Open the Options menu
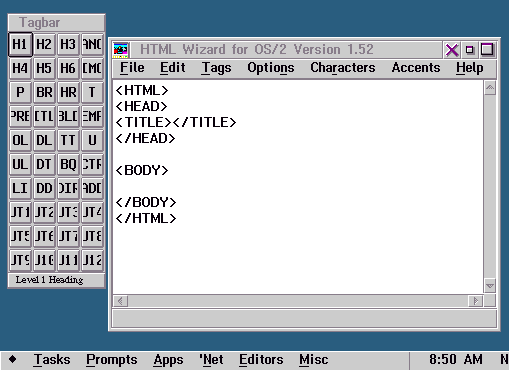The image size is (509, 370). point(271,68)
